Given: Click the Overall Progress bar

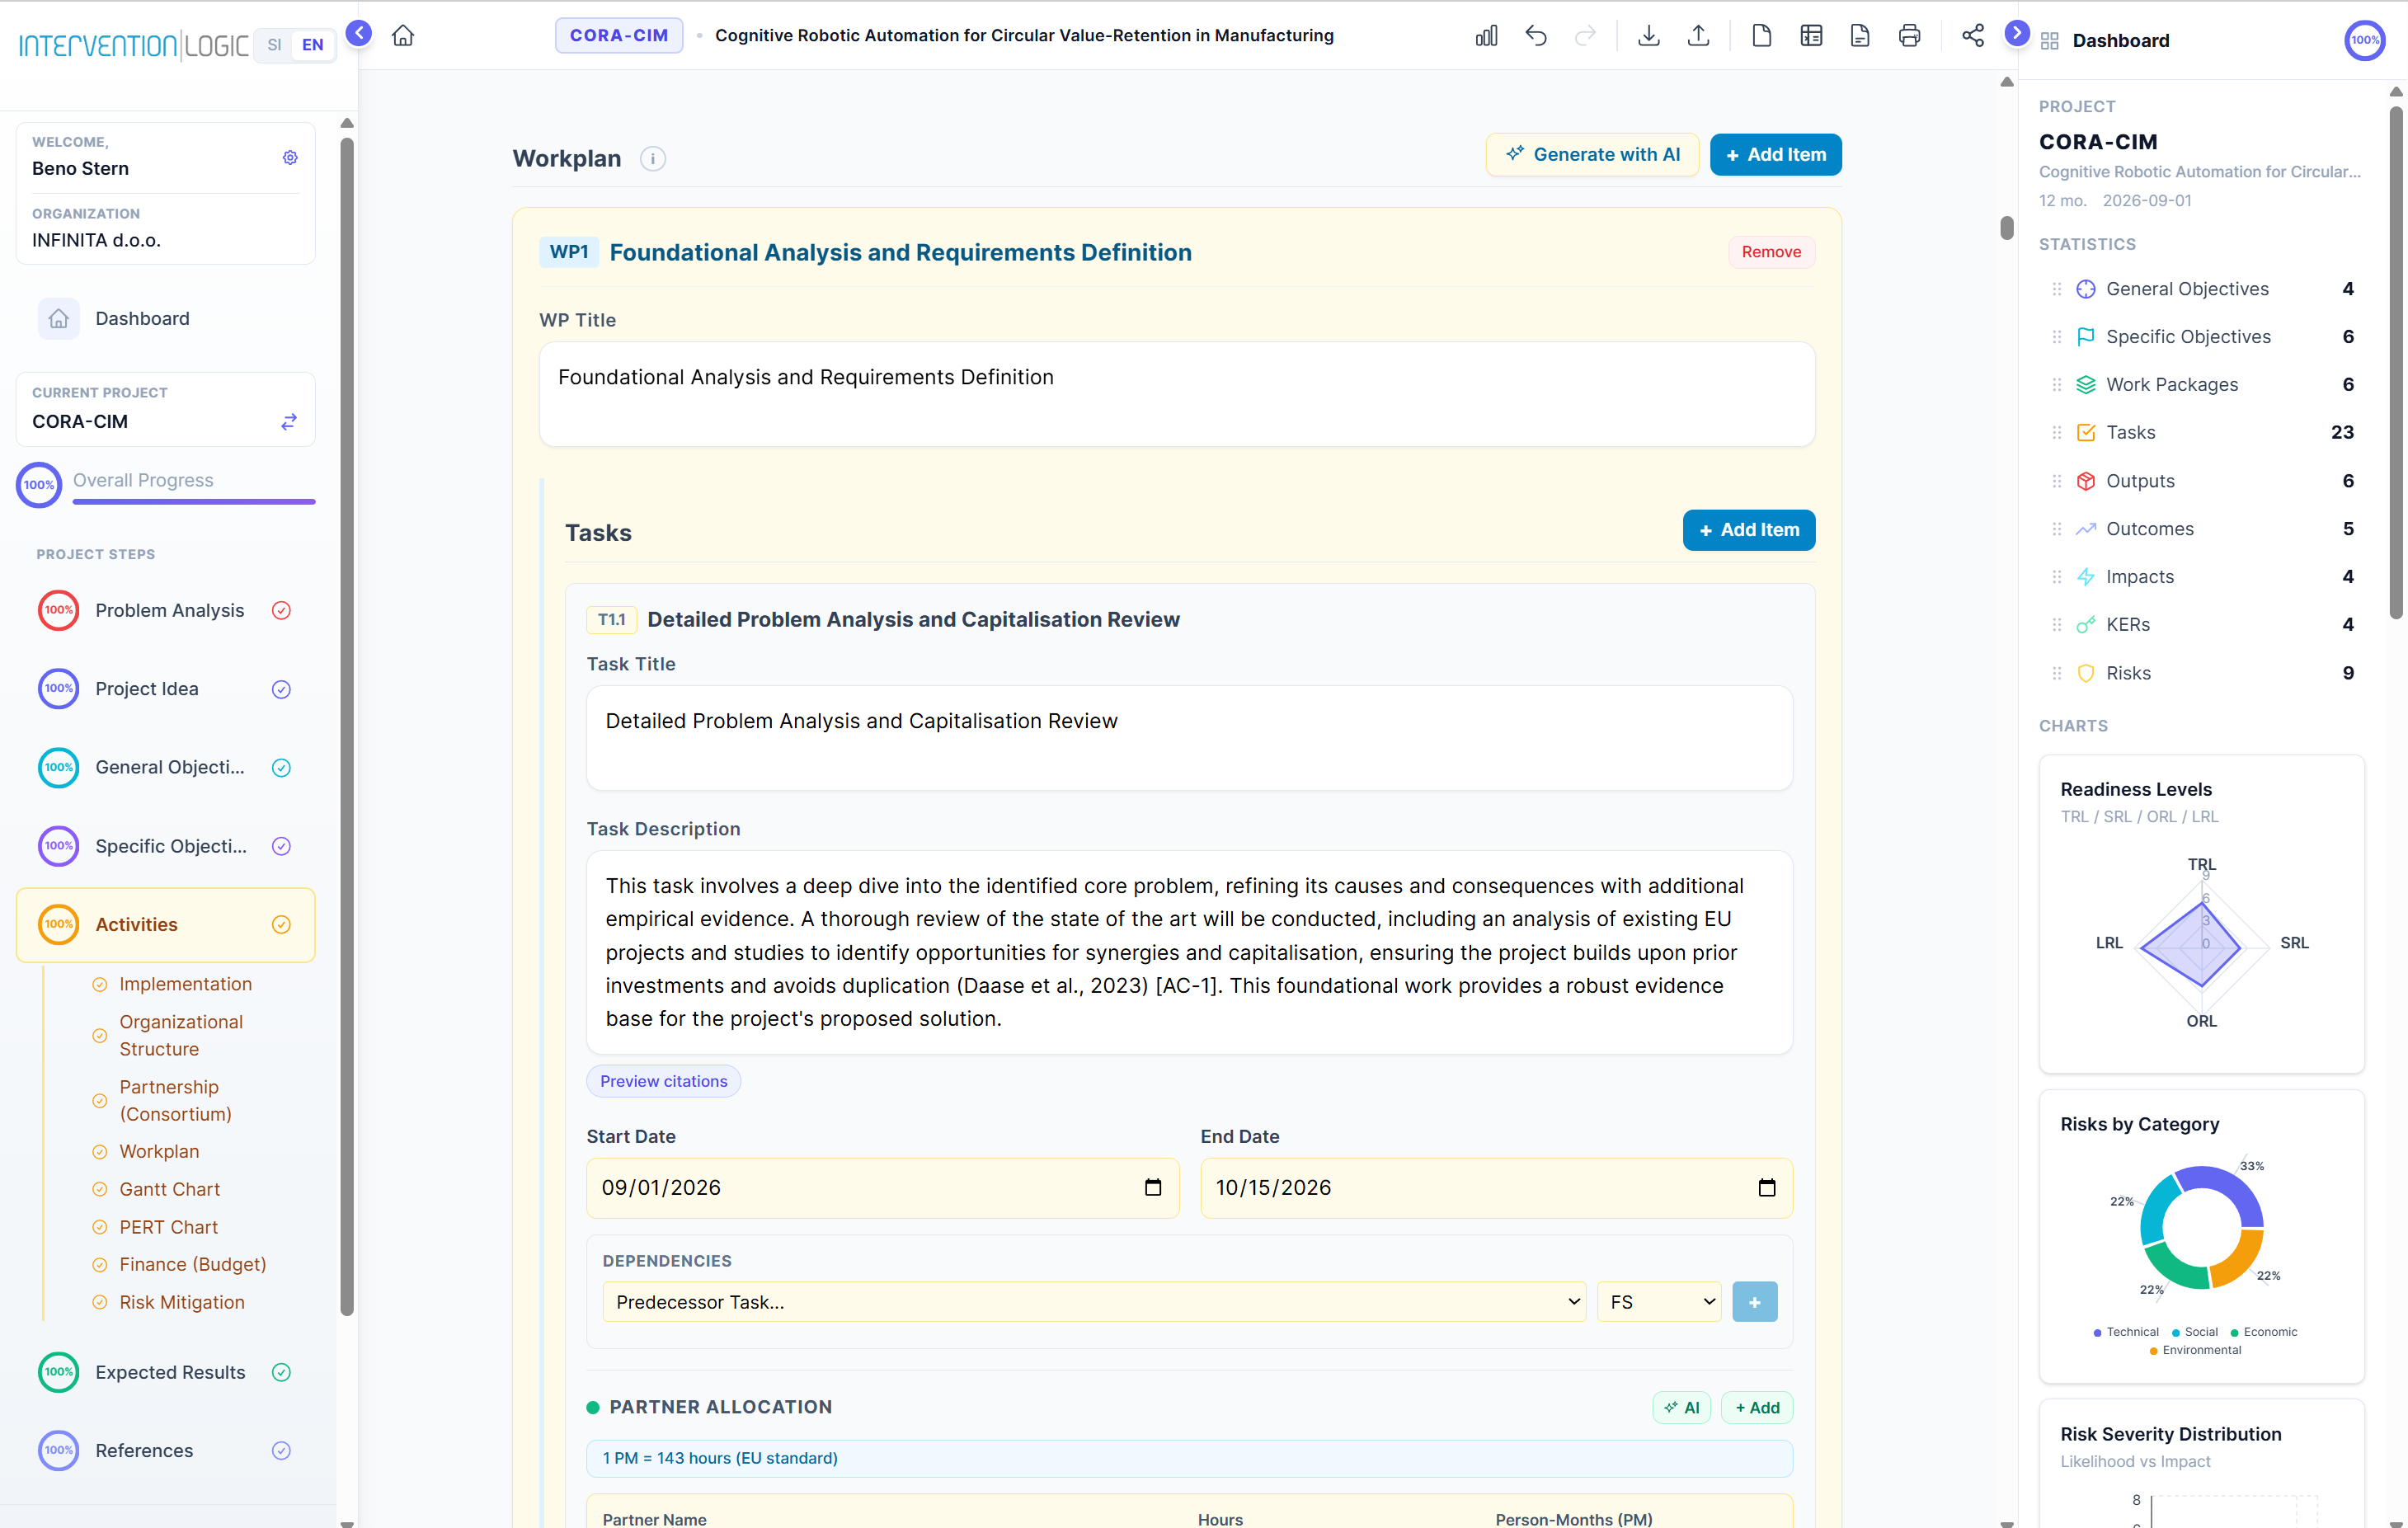Looking at the screenshot, I should point(194,501).
